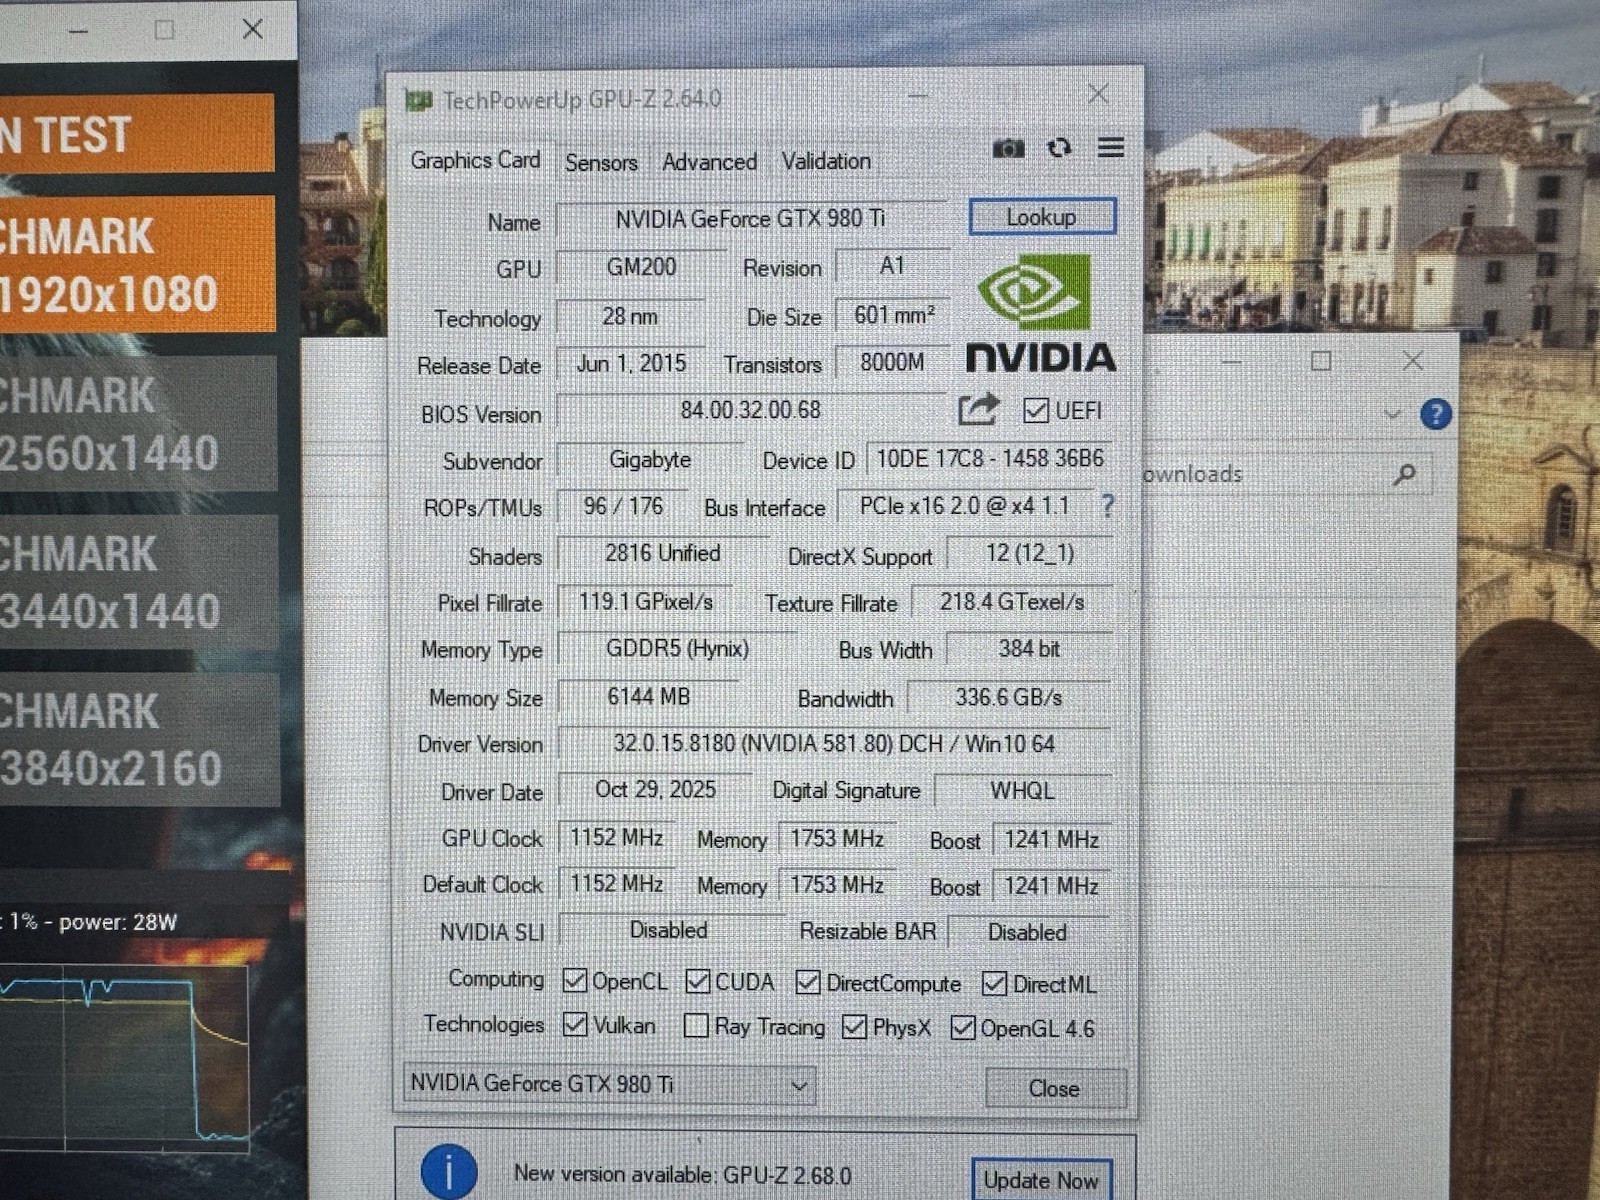
Task: Open the Validation tab
Action: 826,161
